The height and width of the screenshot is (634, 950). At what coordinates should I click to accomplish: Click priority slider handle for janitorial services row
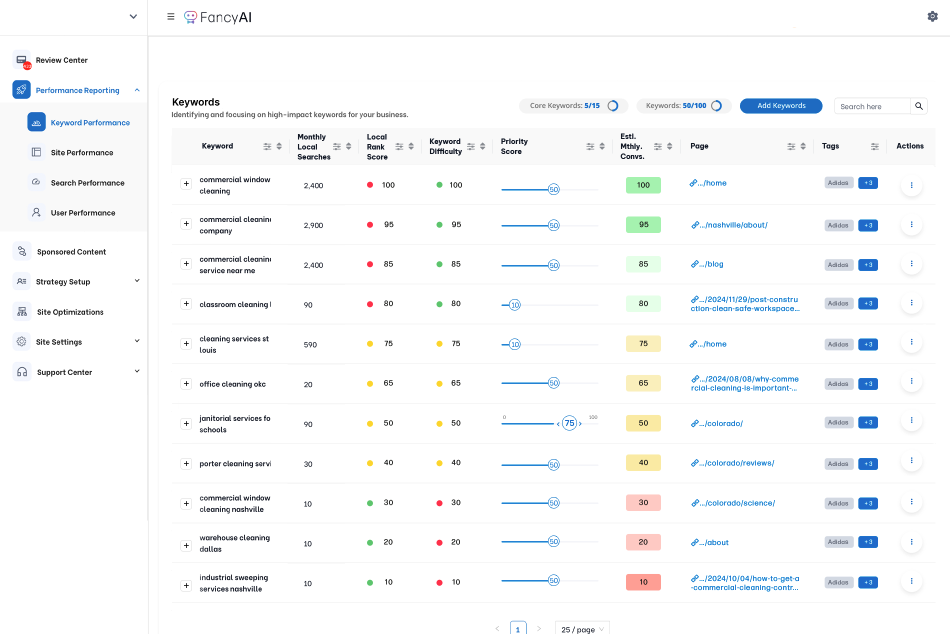[569, 424]
